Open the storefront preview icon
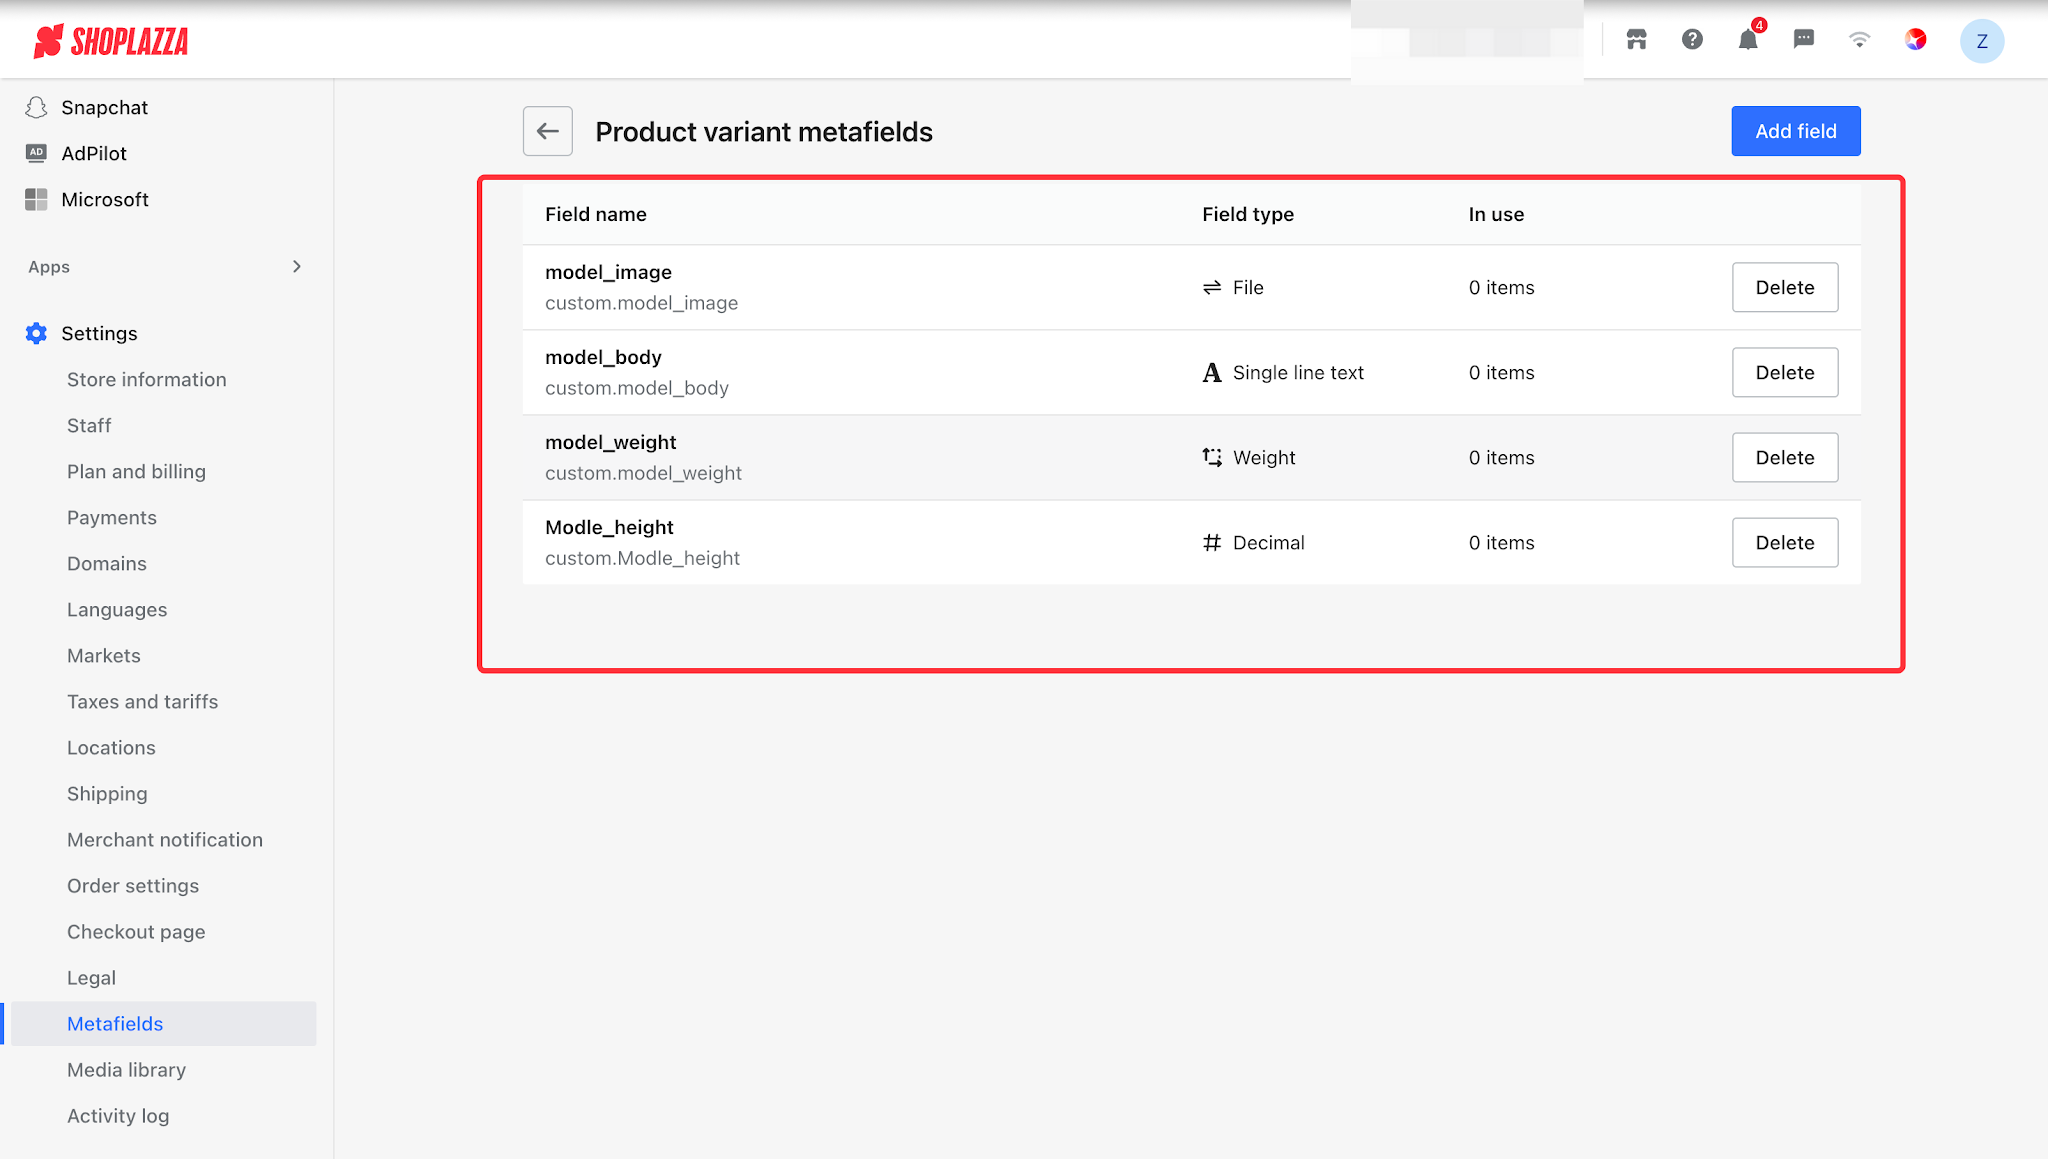2048x1159 pixels. [1636, 40]
